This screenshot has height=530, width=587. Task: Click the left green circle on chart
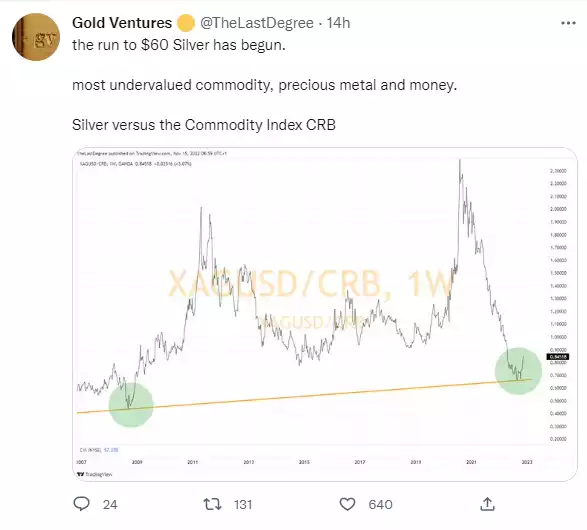pyautogui.click(x=131, y=405)
